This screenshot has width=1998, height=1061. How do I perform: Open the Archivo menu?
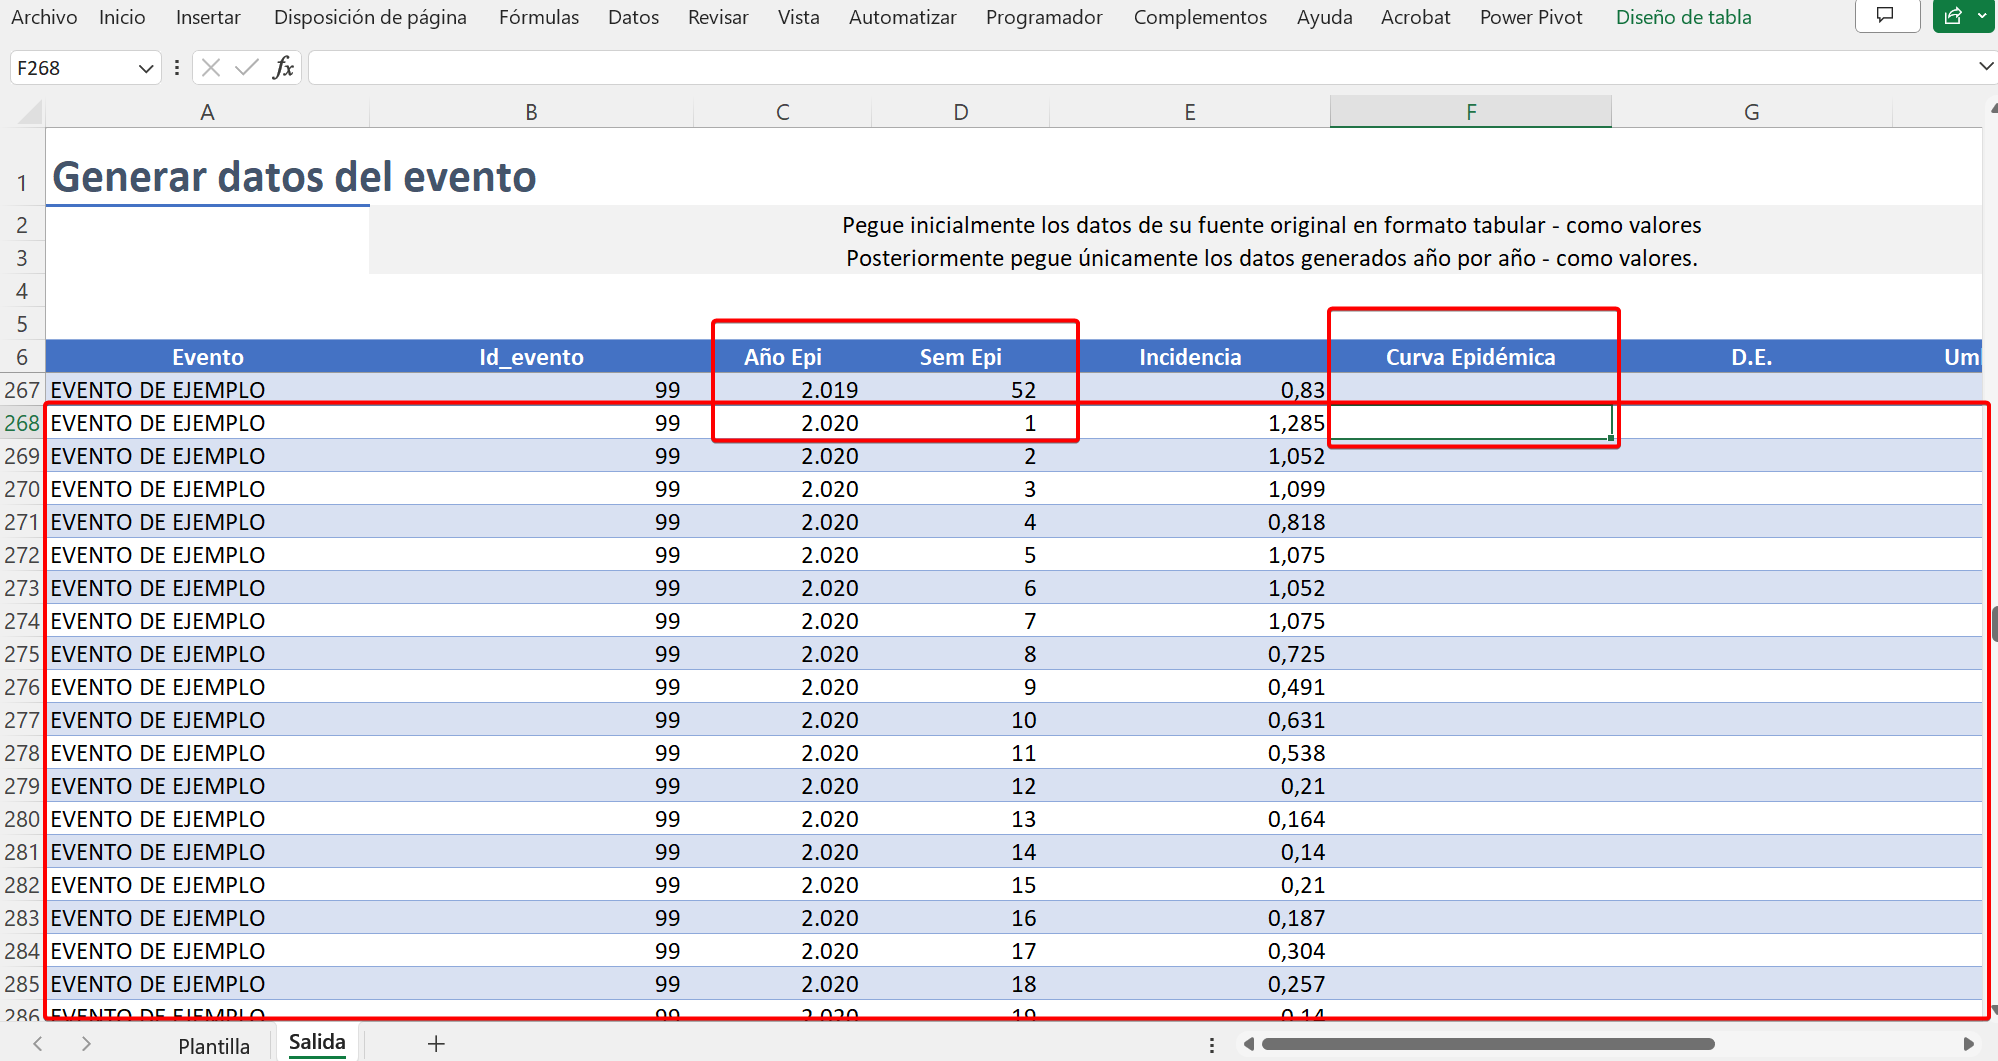pos(44,17)
